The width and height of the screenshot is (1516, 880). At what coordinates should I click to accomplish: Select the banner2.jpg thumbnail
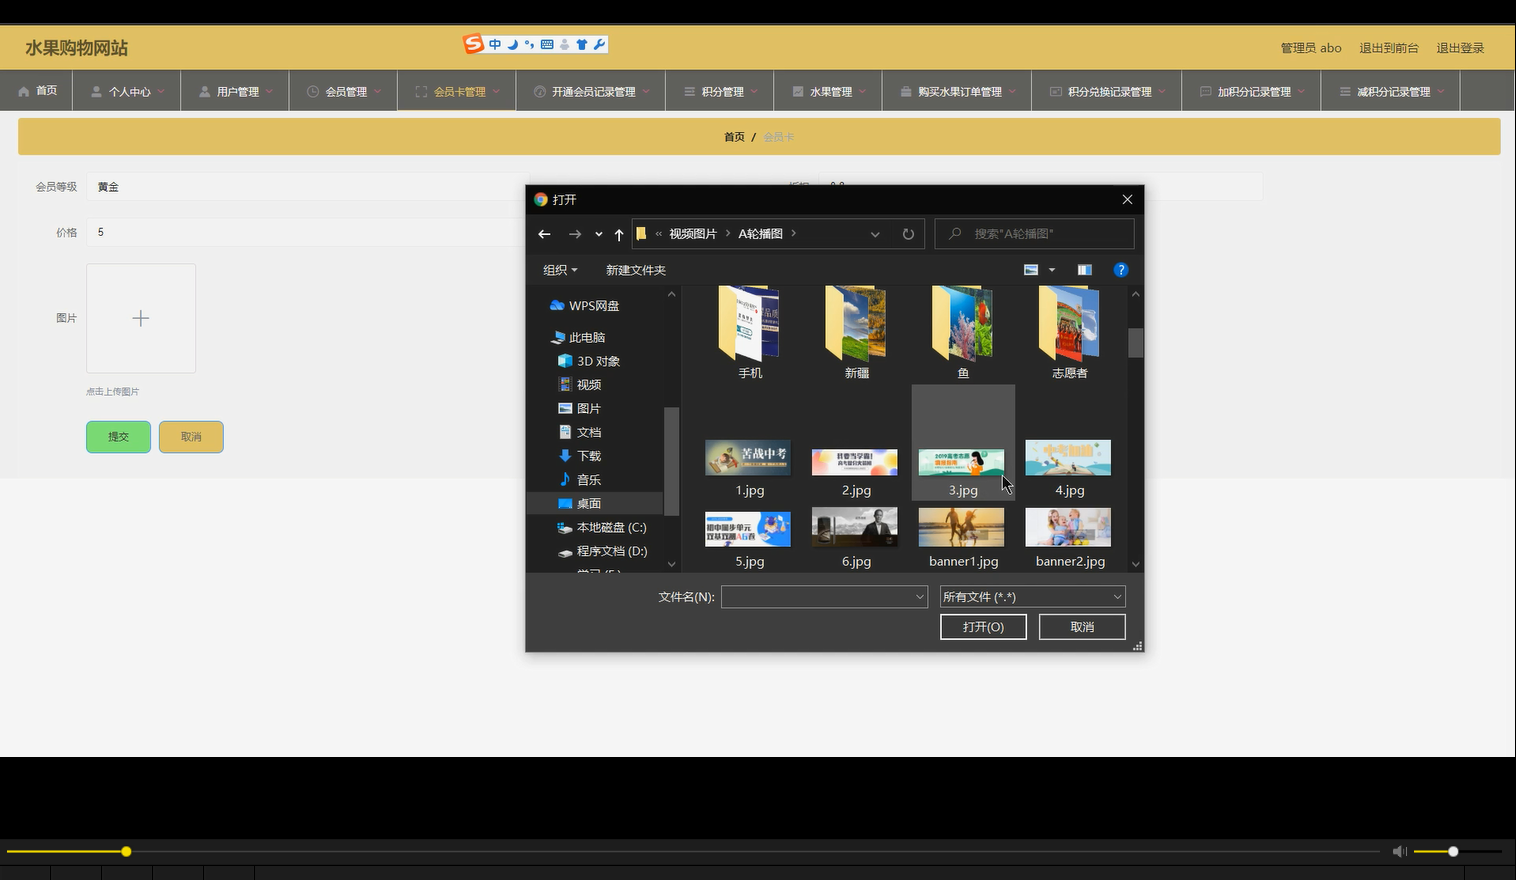(1068, 527)
